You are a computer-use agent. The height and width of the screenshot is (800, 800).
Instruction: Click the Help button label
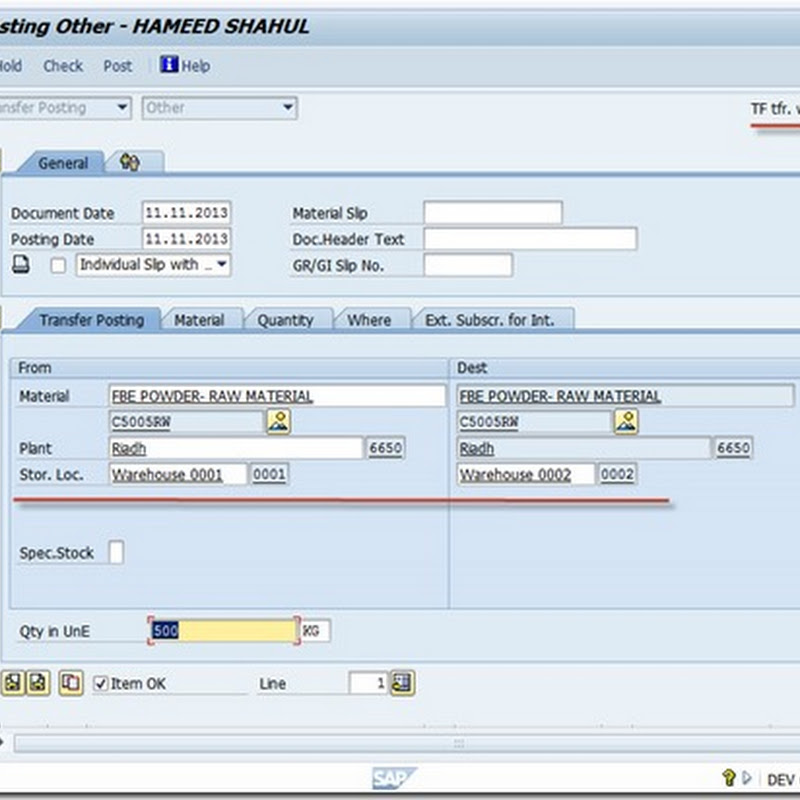196,66
